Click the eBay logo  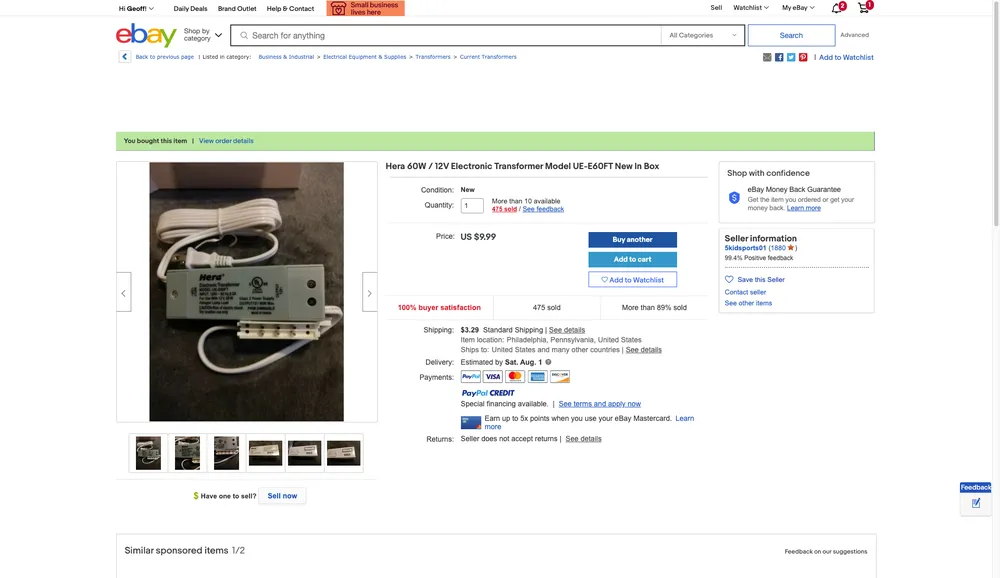(x=146, y=35)
